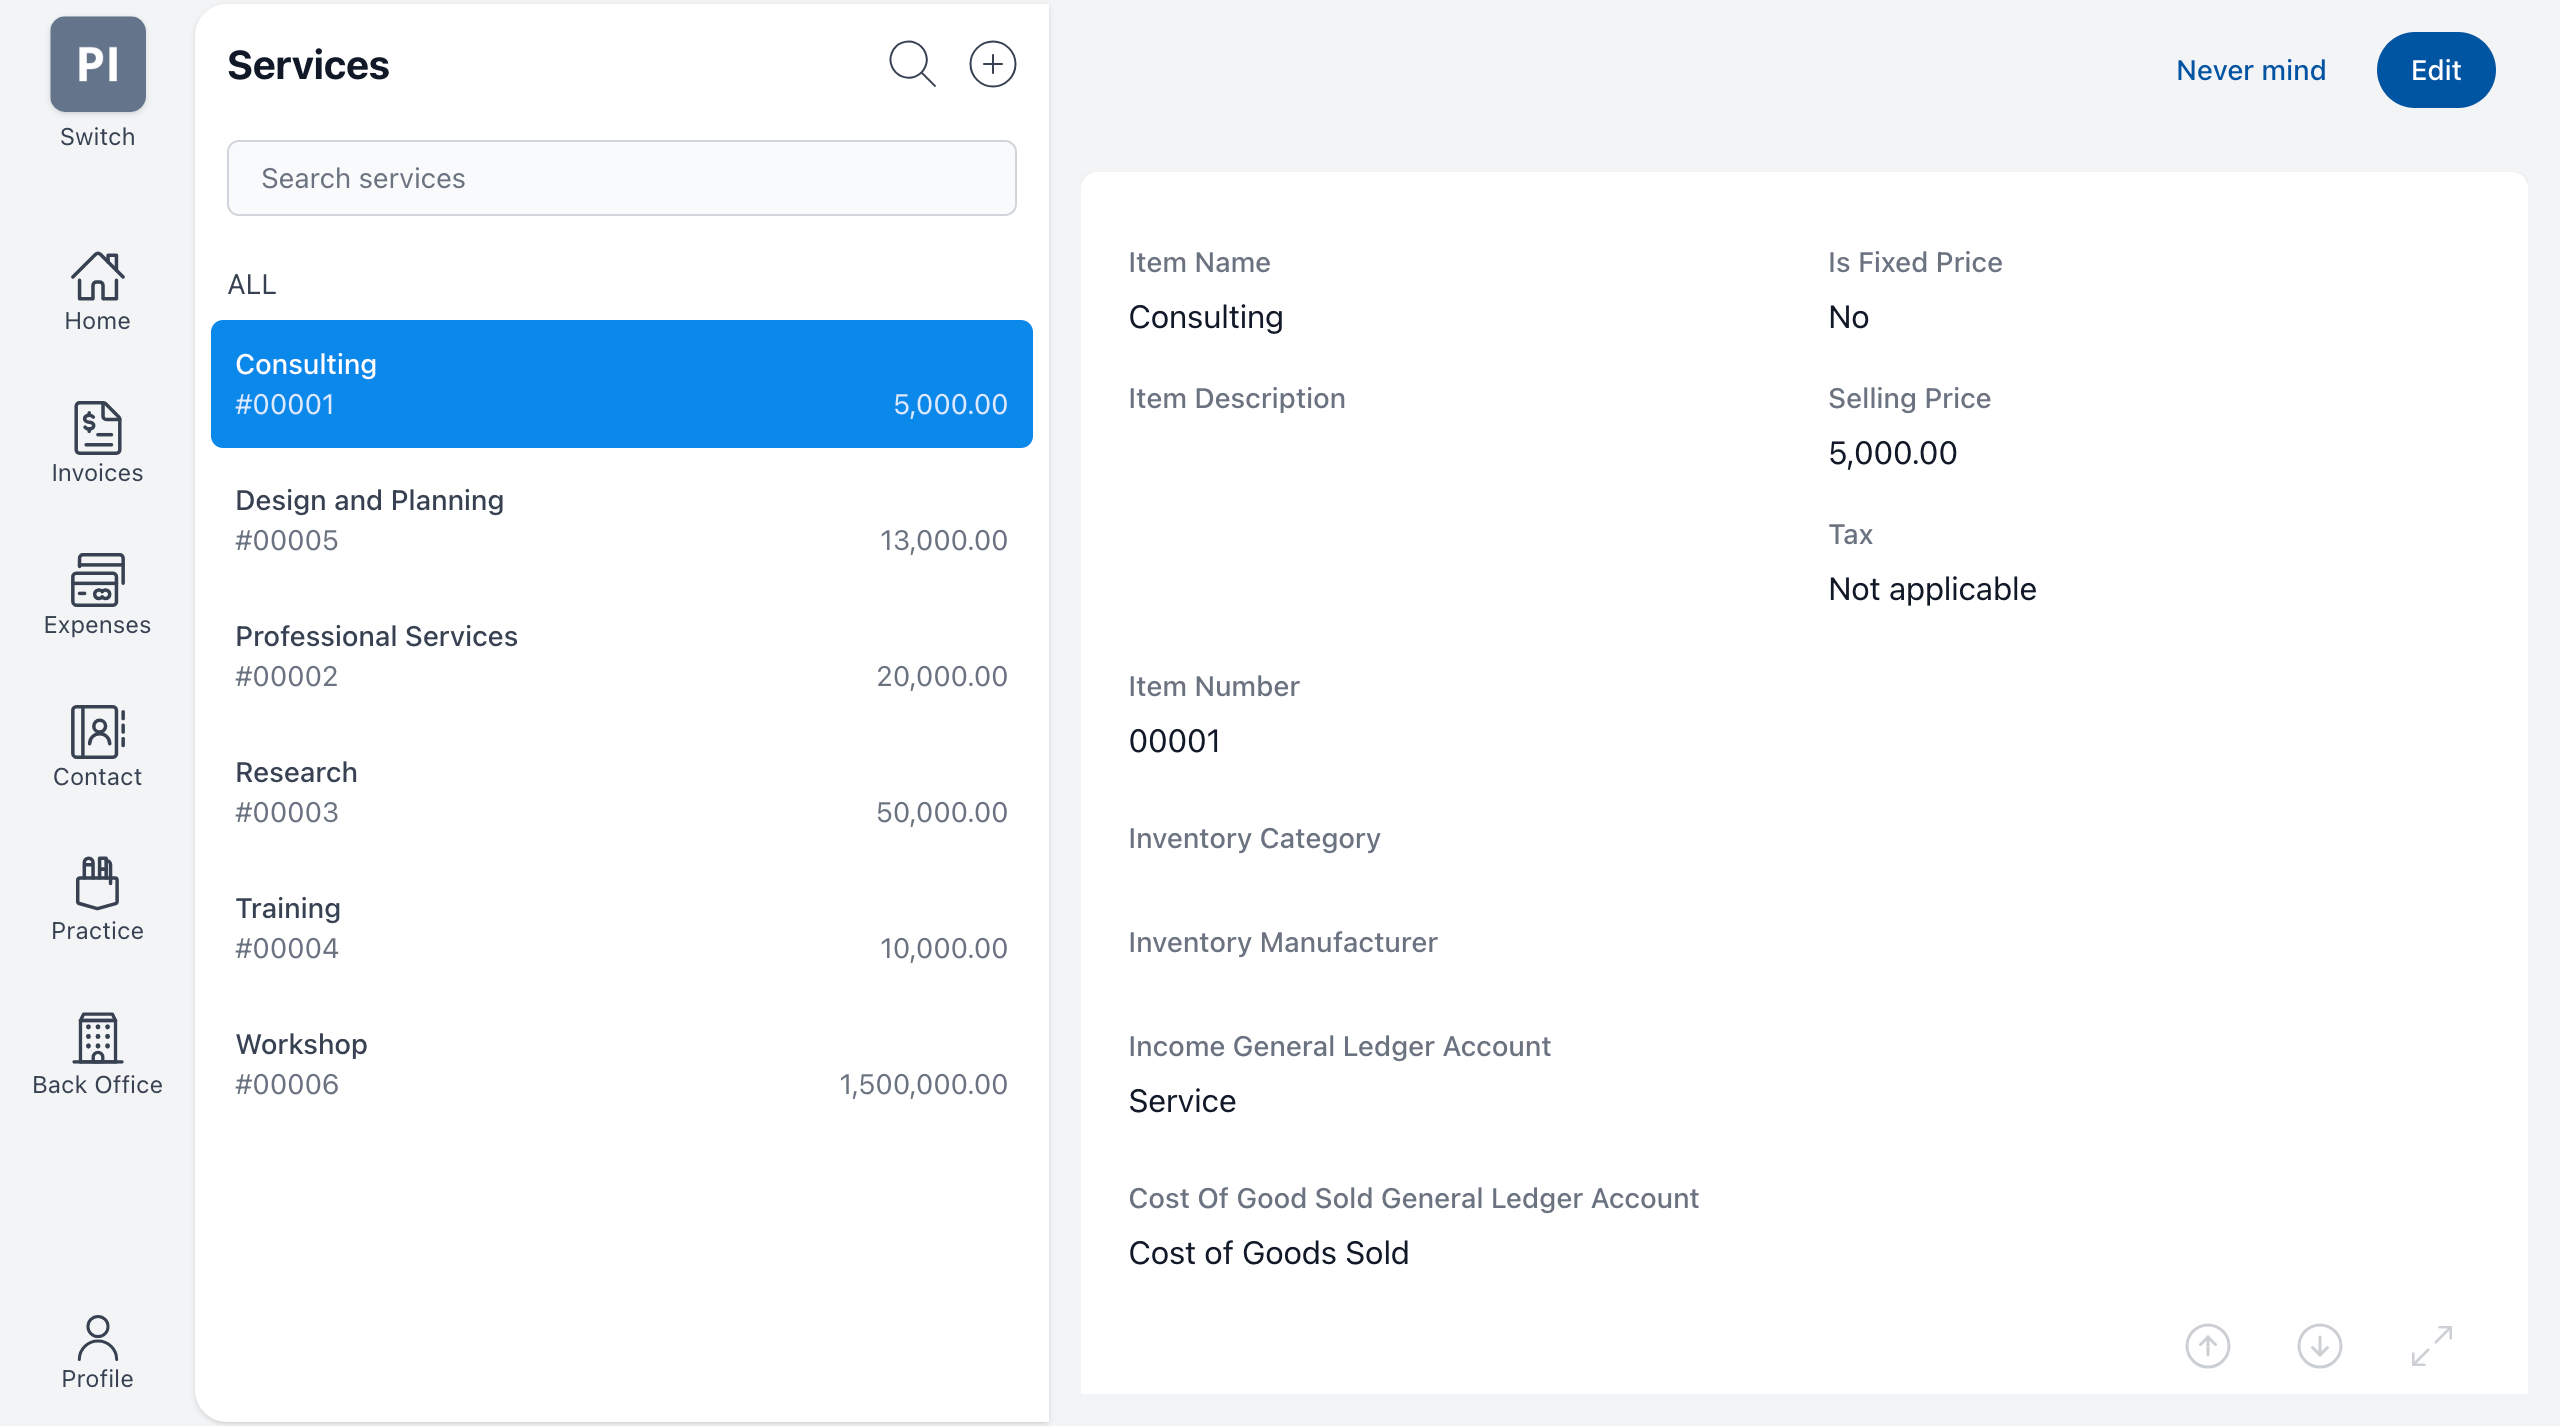Go to previous record with up arrow
2560x1426 pixels.
point(2207,1345)
